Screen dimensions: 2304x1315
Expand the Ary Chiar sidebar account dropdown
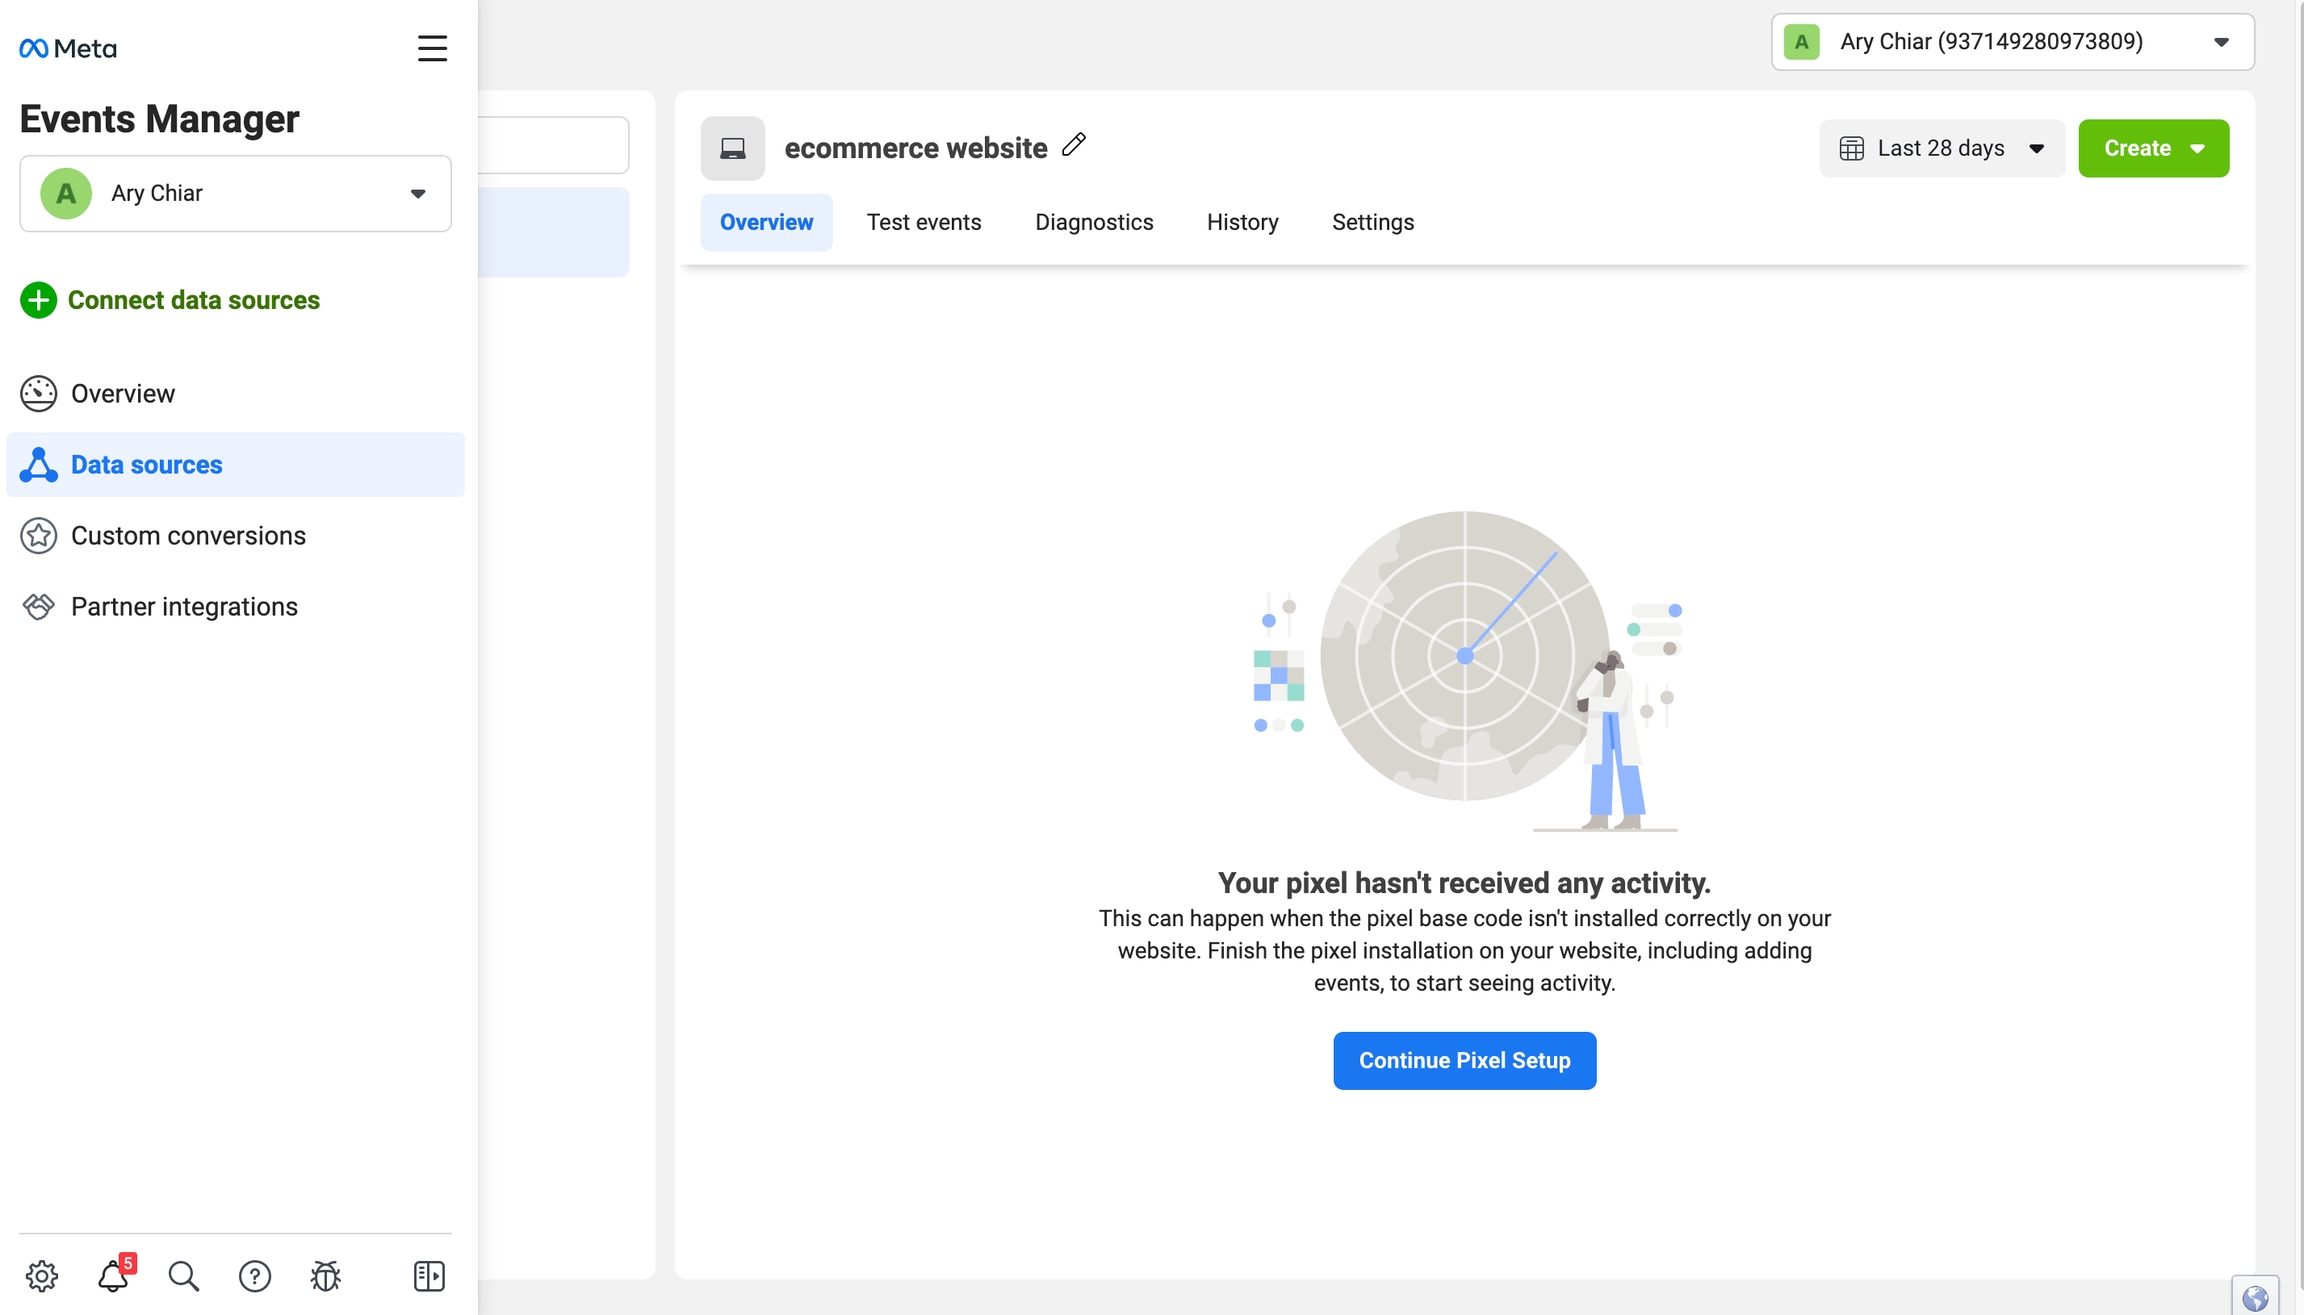[x=235, y=193]
